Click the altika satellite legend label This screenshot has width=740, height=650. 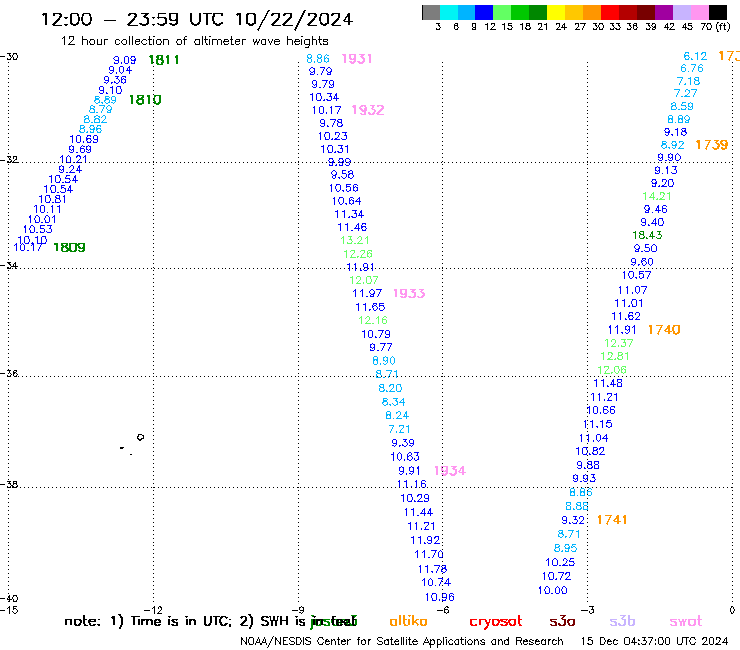[x=408, y=621]
